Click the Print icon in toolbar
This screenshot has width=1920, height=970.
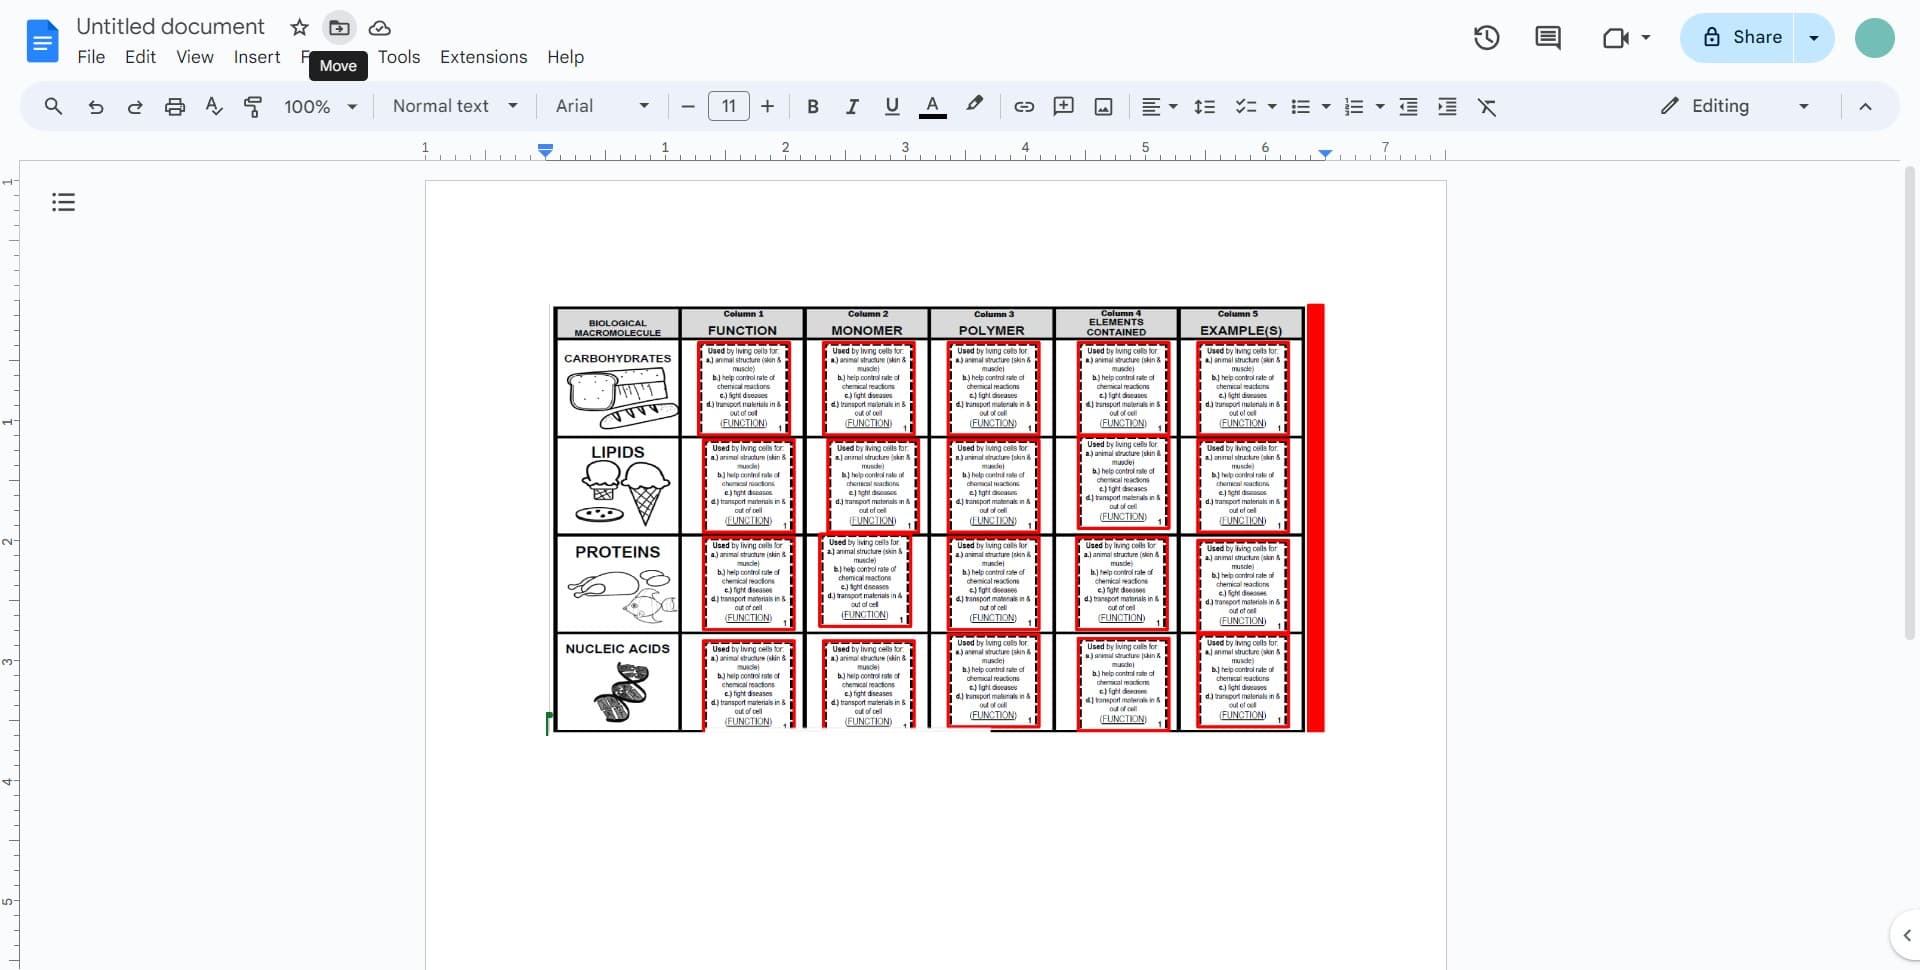175,106
